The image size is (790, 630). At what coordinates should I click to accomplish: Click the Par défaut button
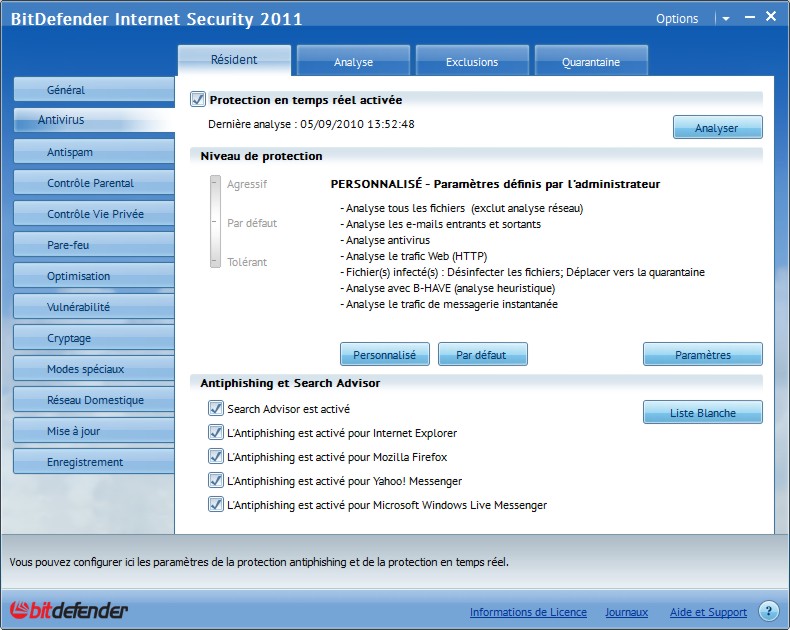click(483, 354)
